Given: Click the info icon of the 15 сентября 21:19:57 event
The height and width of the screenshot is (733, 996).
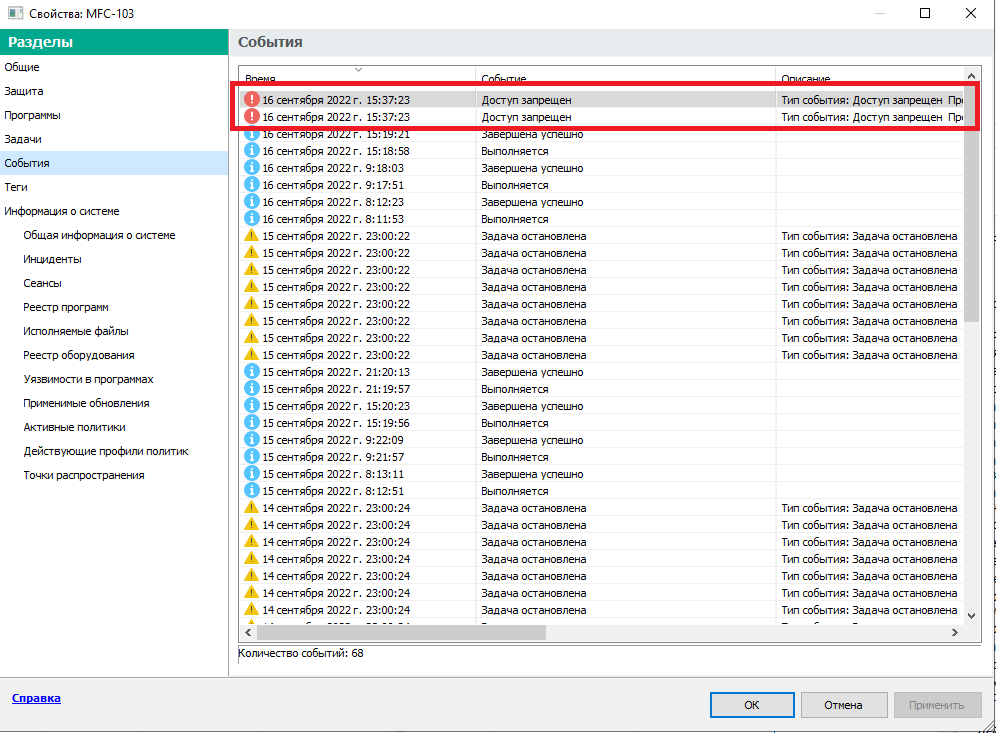Looking at the screenshot, I should tap(252, 389).
